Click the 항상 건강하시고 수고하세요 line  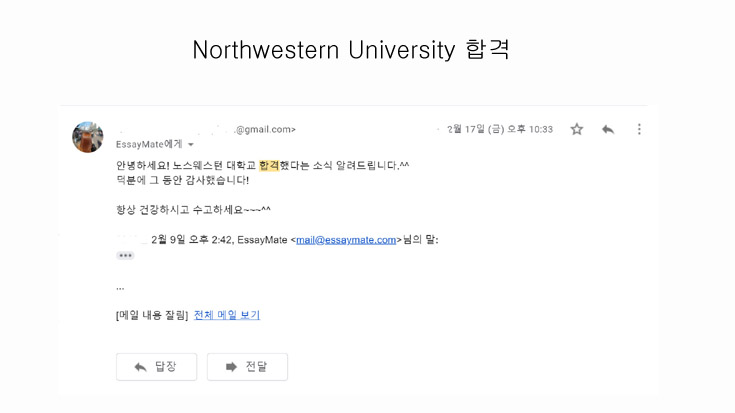click(x=193, y=210)
